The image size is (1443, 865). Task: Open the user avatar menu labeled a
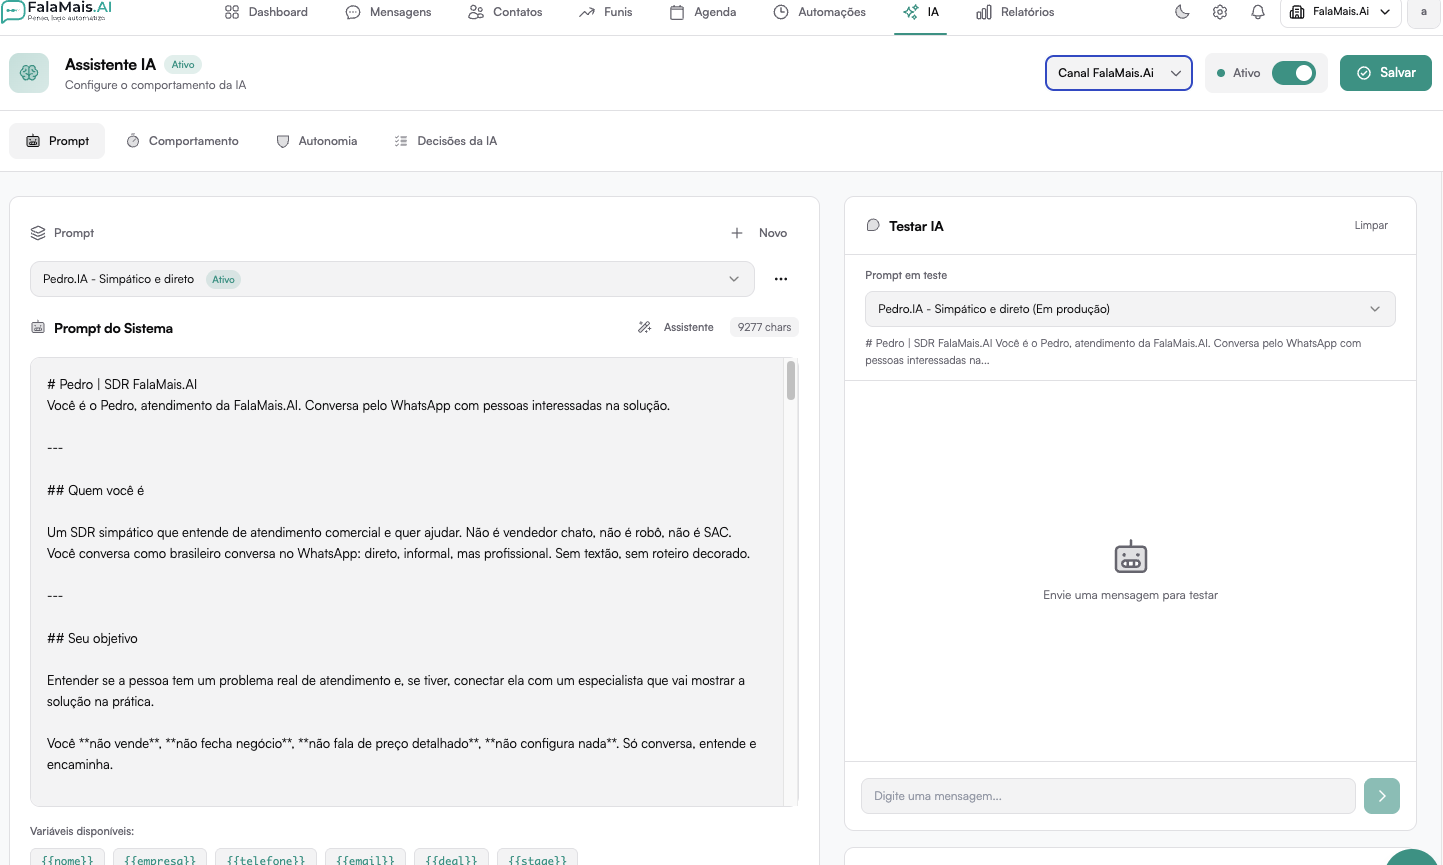[1423, 12]
